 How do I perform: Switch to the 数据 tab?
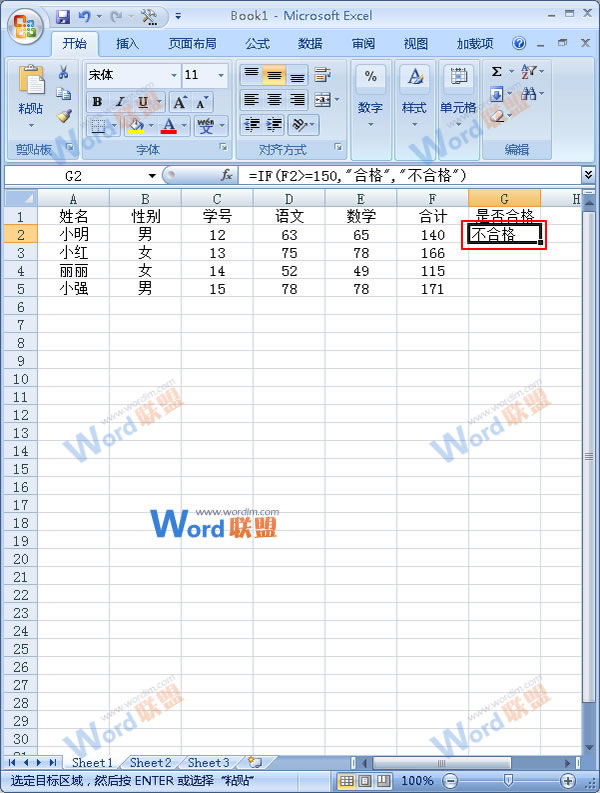tap(310, 44)
